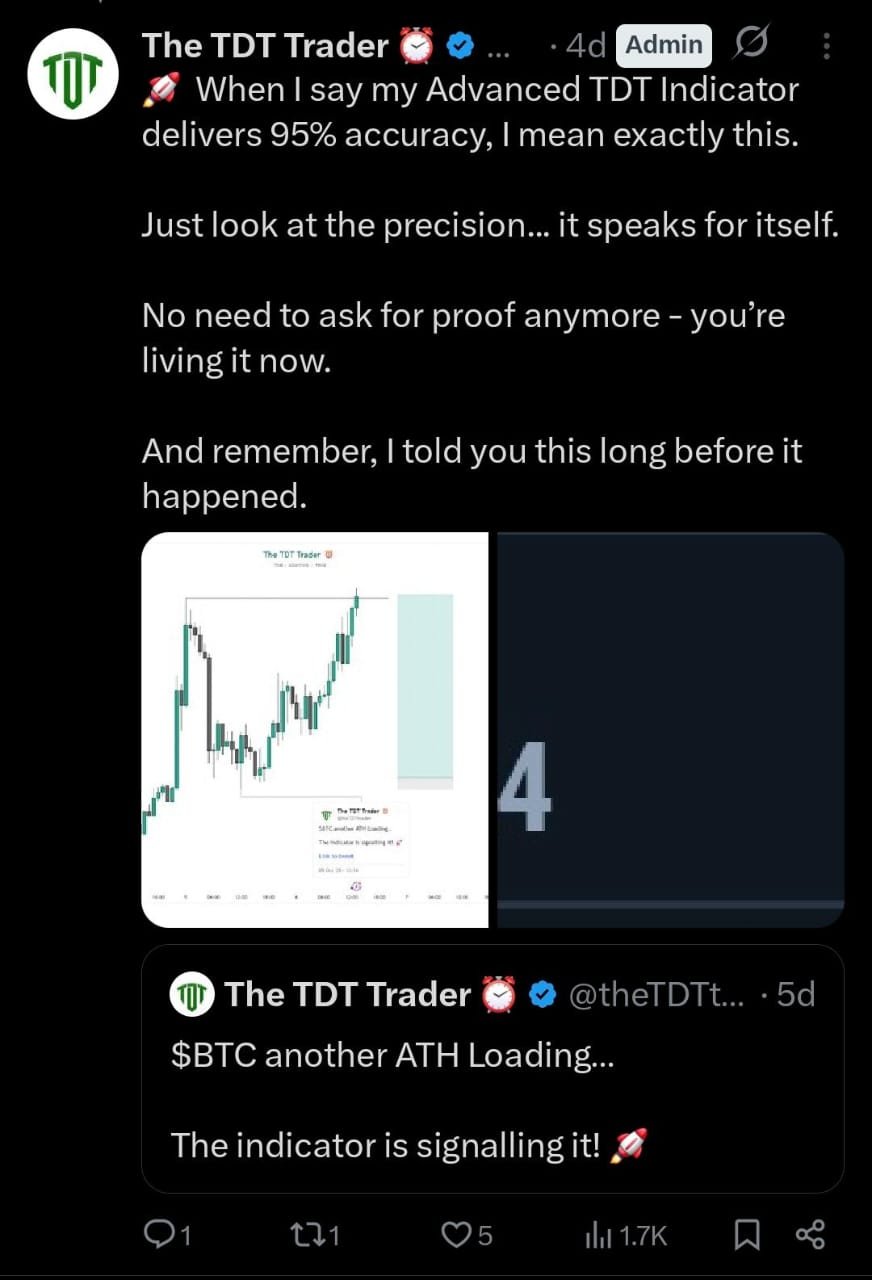Like the post with the heart icon
Screen dimensions: 872x1280
456,1236
